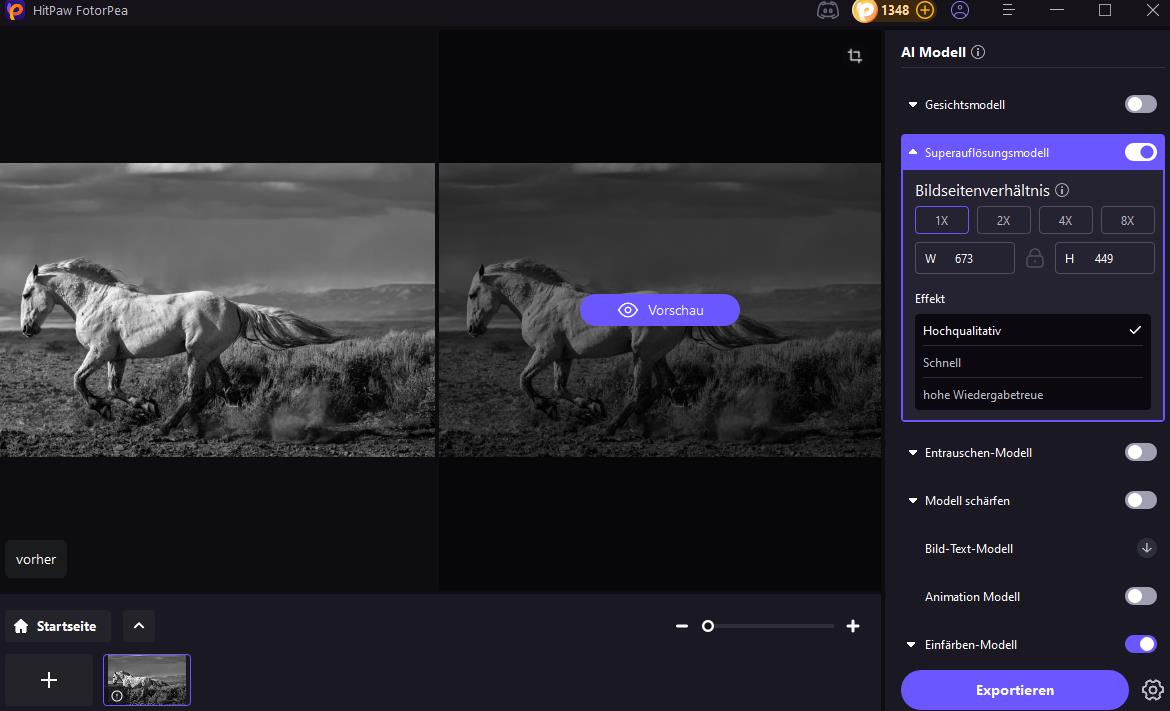Image resolution: width=1170 pixels, height=711 pixels.
Task: Open the Discord community icon
Action: coord(827,11)
